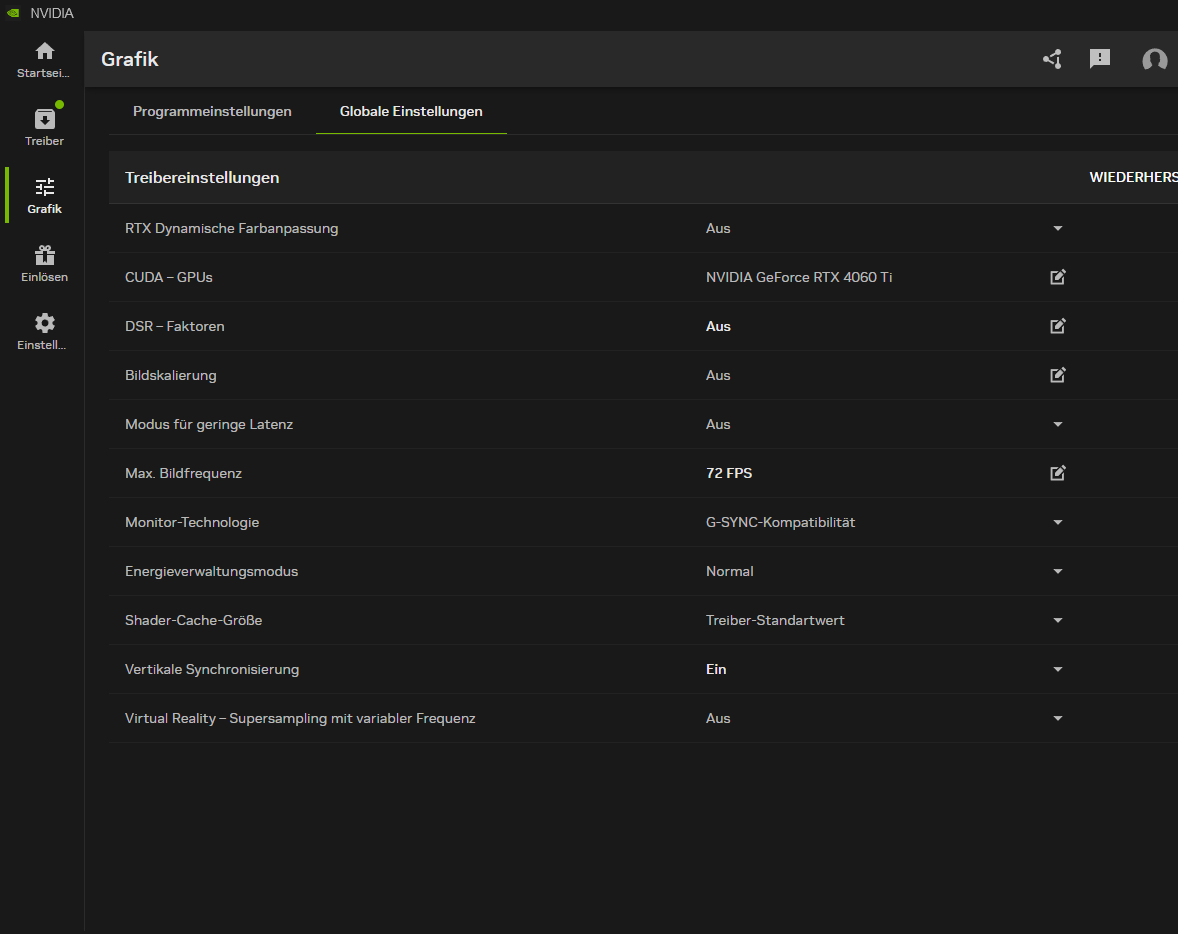Click the NVIDIA logo in title bar
Viewport: 1178px width, 934px height.
[x=13, y=13]
